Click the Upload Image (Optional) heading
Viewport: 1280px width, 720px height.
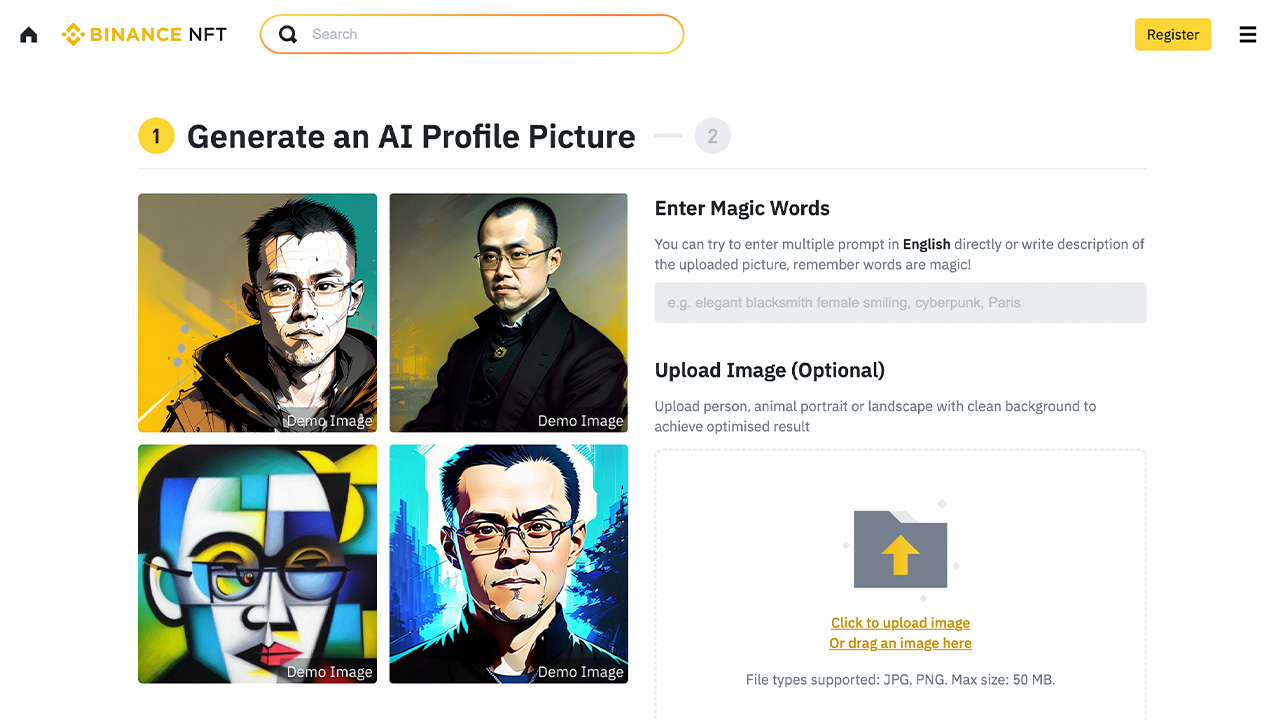770,370
